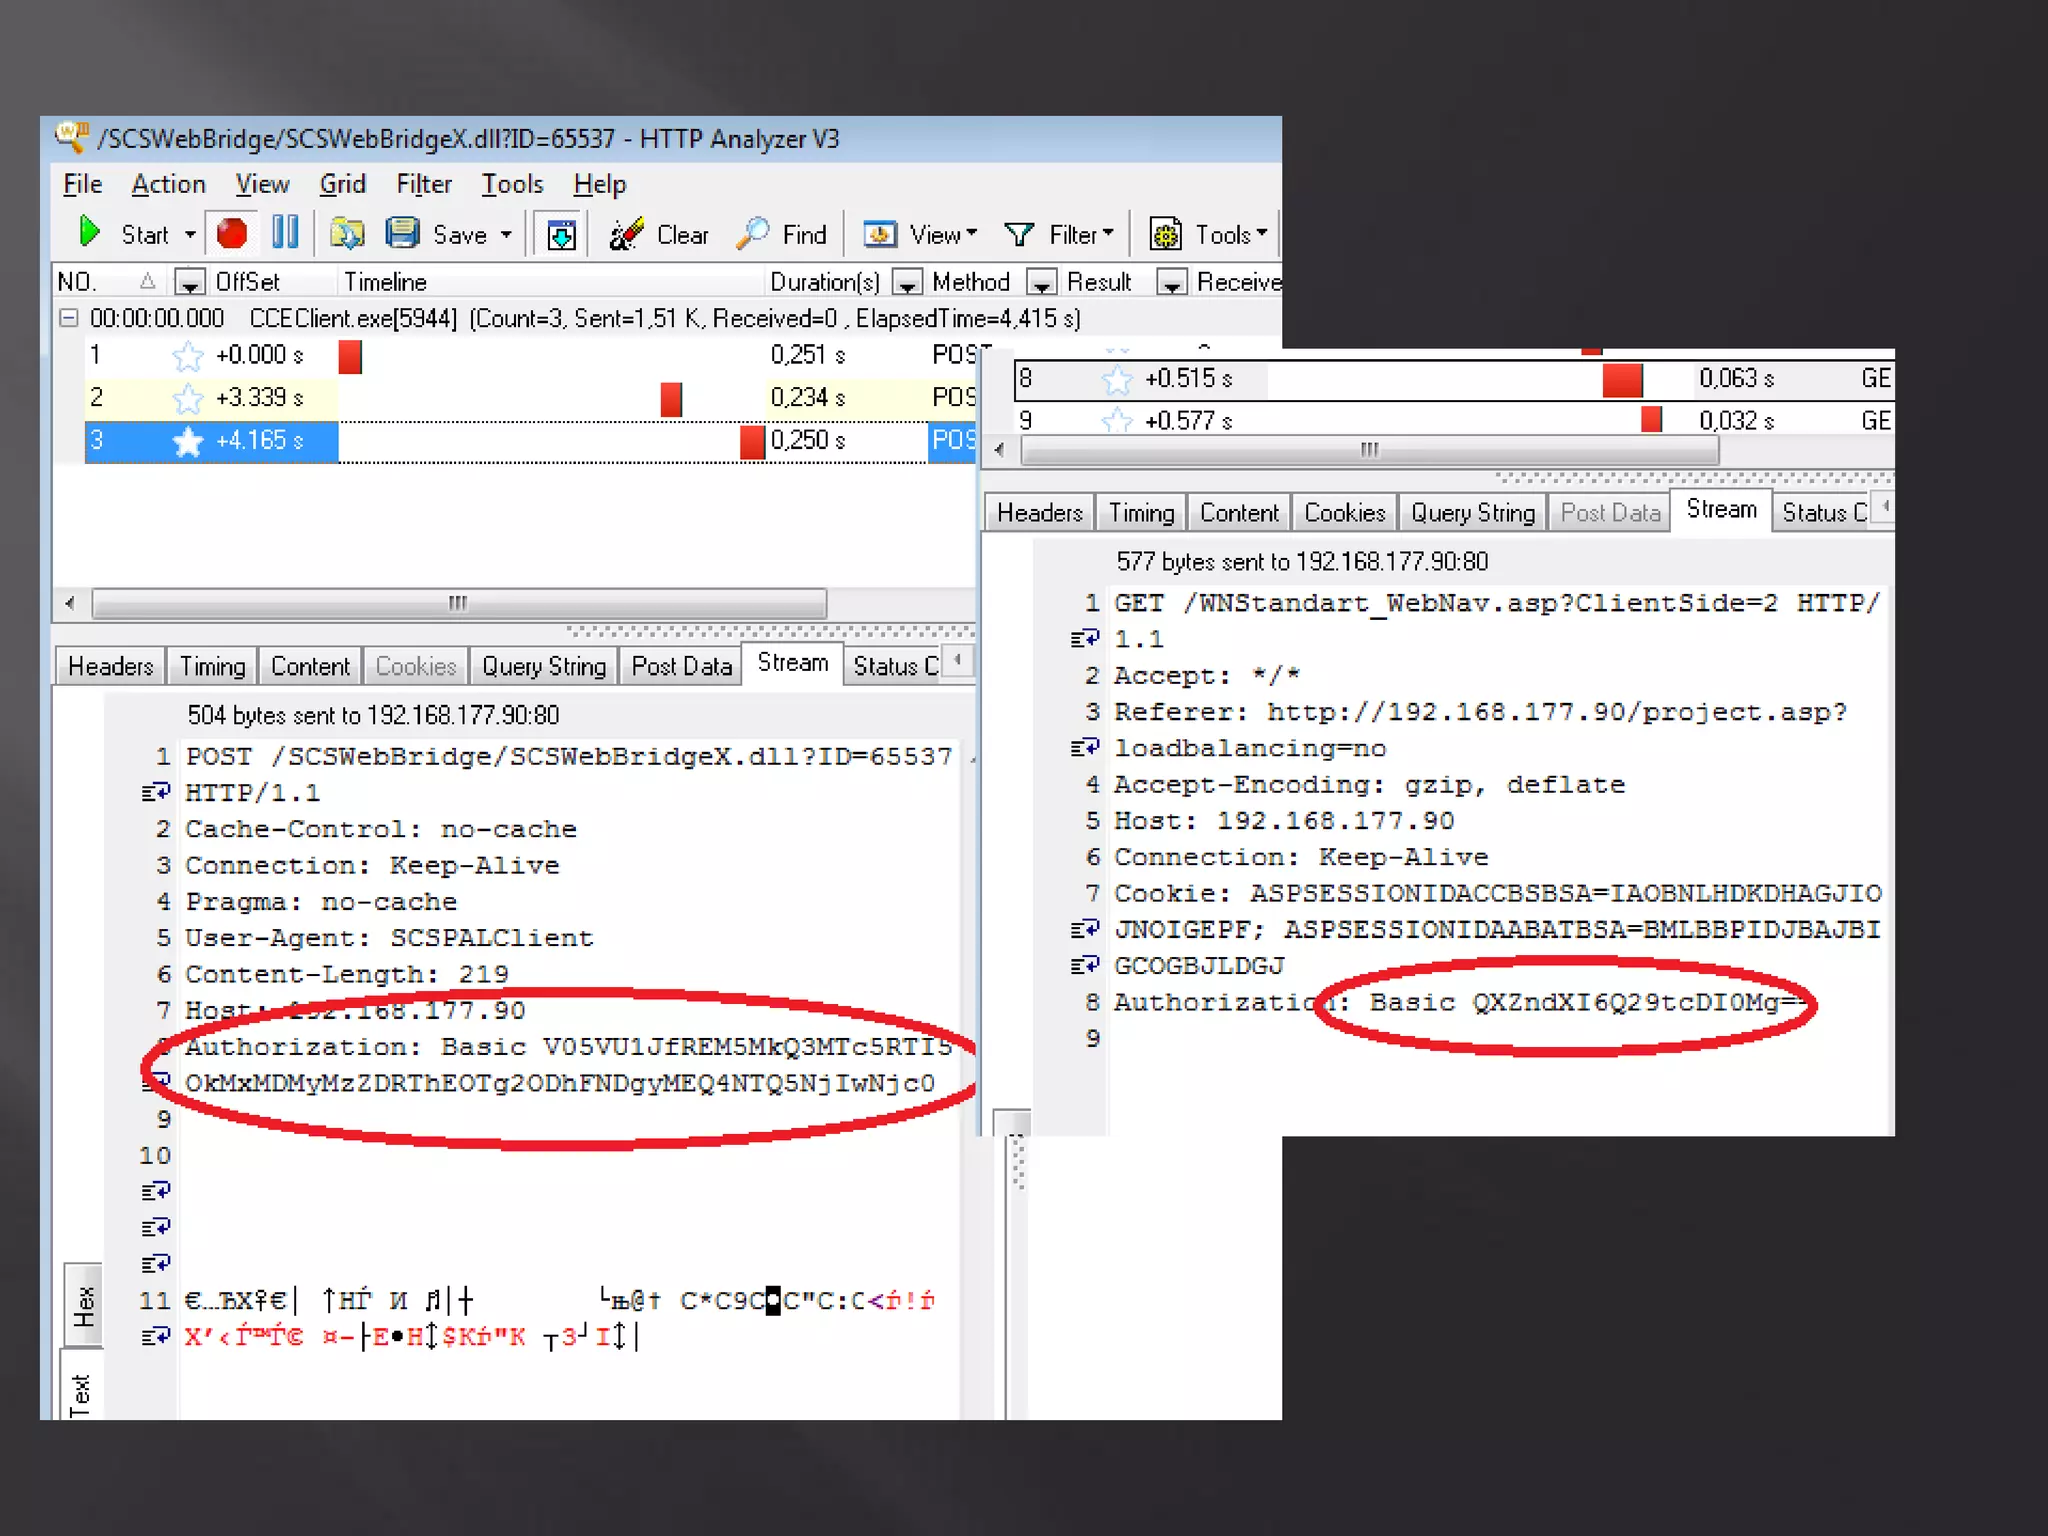Switch to the Post Data tab
The image size is (2048, 1536).
[x=681, y=667]
